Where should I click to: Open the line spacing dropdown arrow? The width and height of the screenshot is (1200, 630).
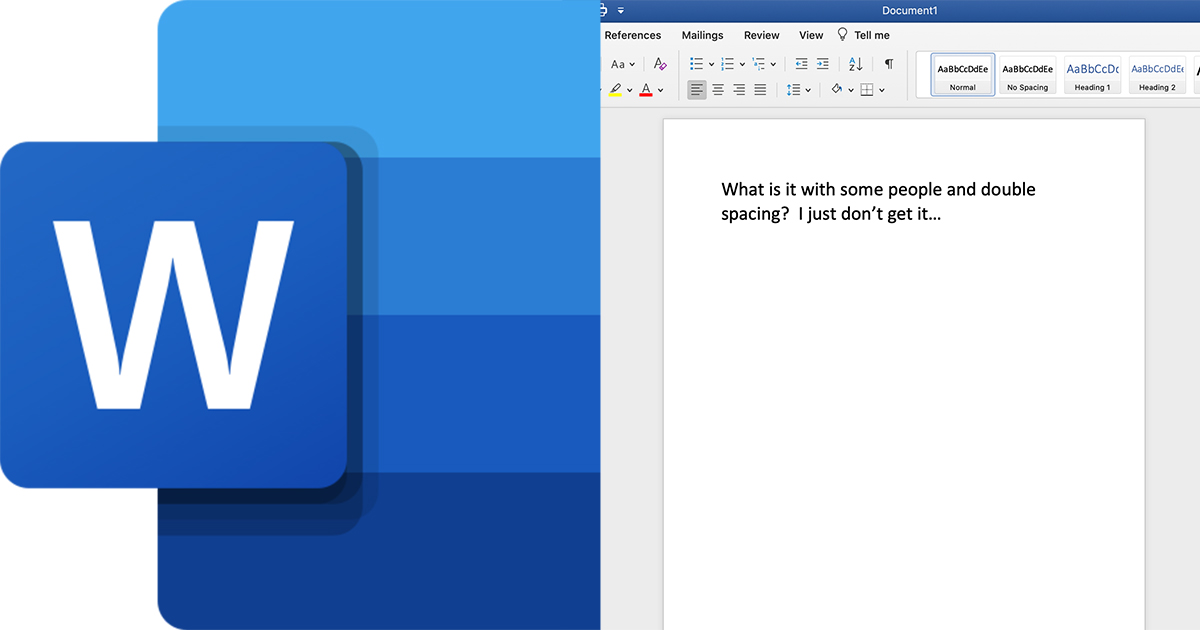point(808,91)
